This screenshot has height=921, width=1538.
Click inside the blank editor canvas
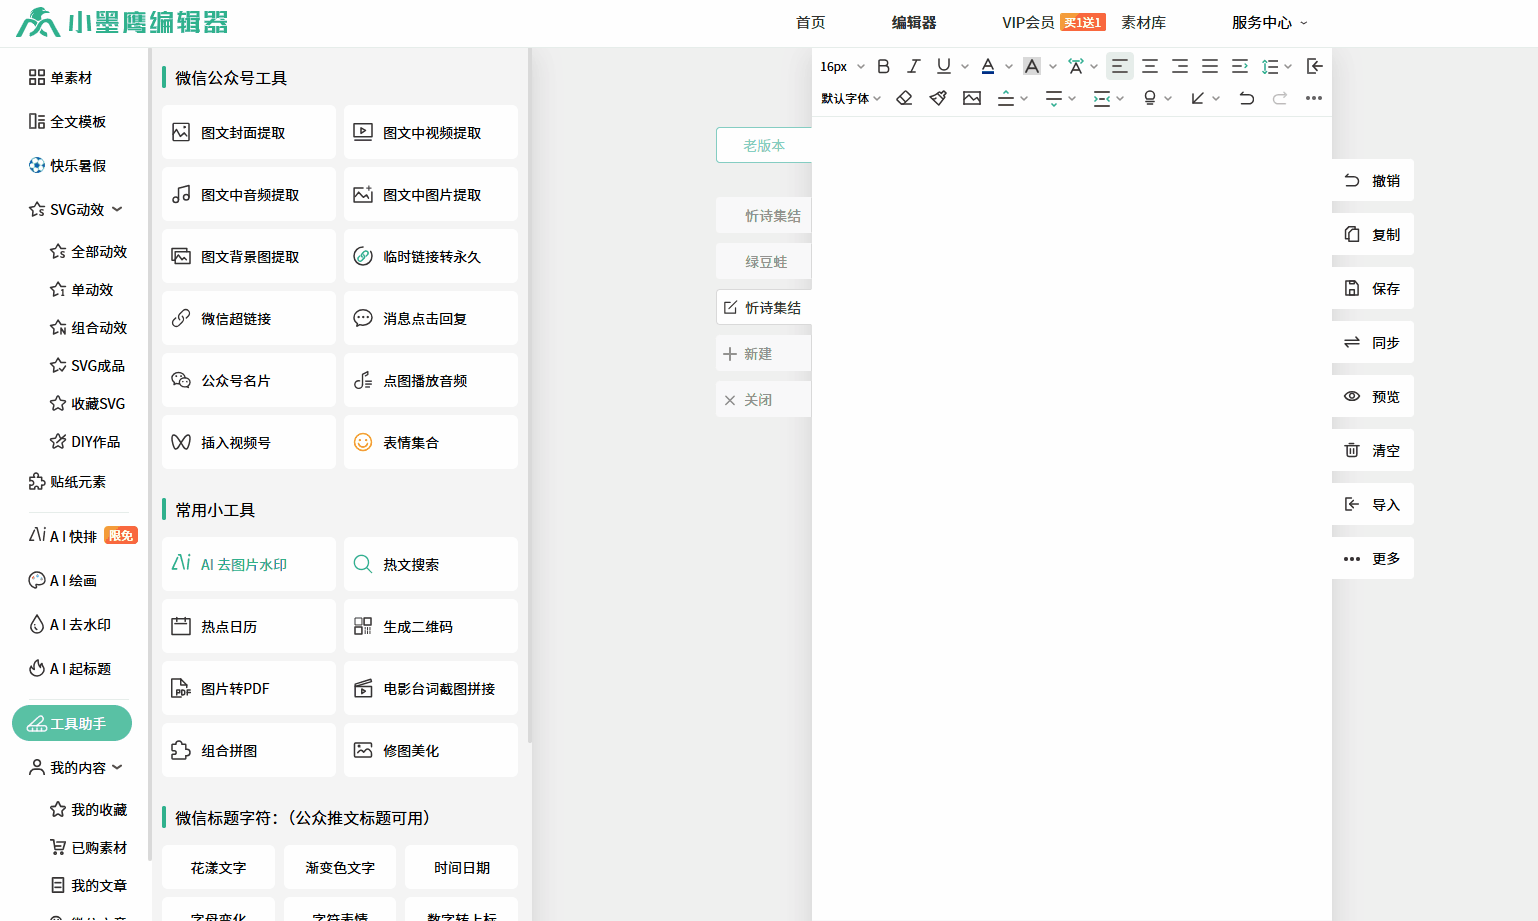(1071, 518)
